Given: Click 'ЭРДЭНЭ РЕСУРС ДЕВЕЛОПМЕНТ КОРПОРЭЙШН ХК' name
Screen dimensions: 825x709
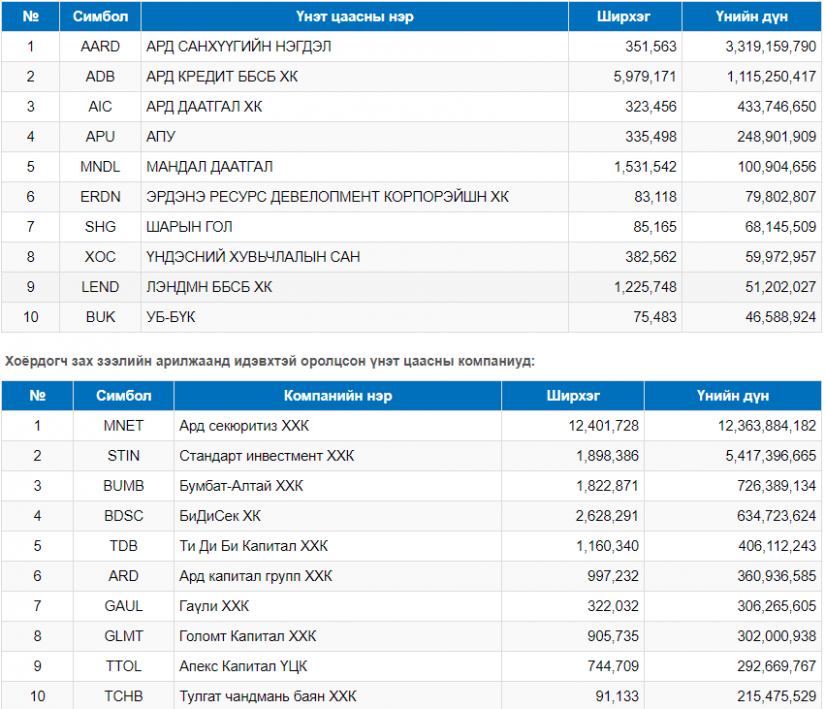Looking at the screenshot, I should tap(327, 196).
